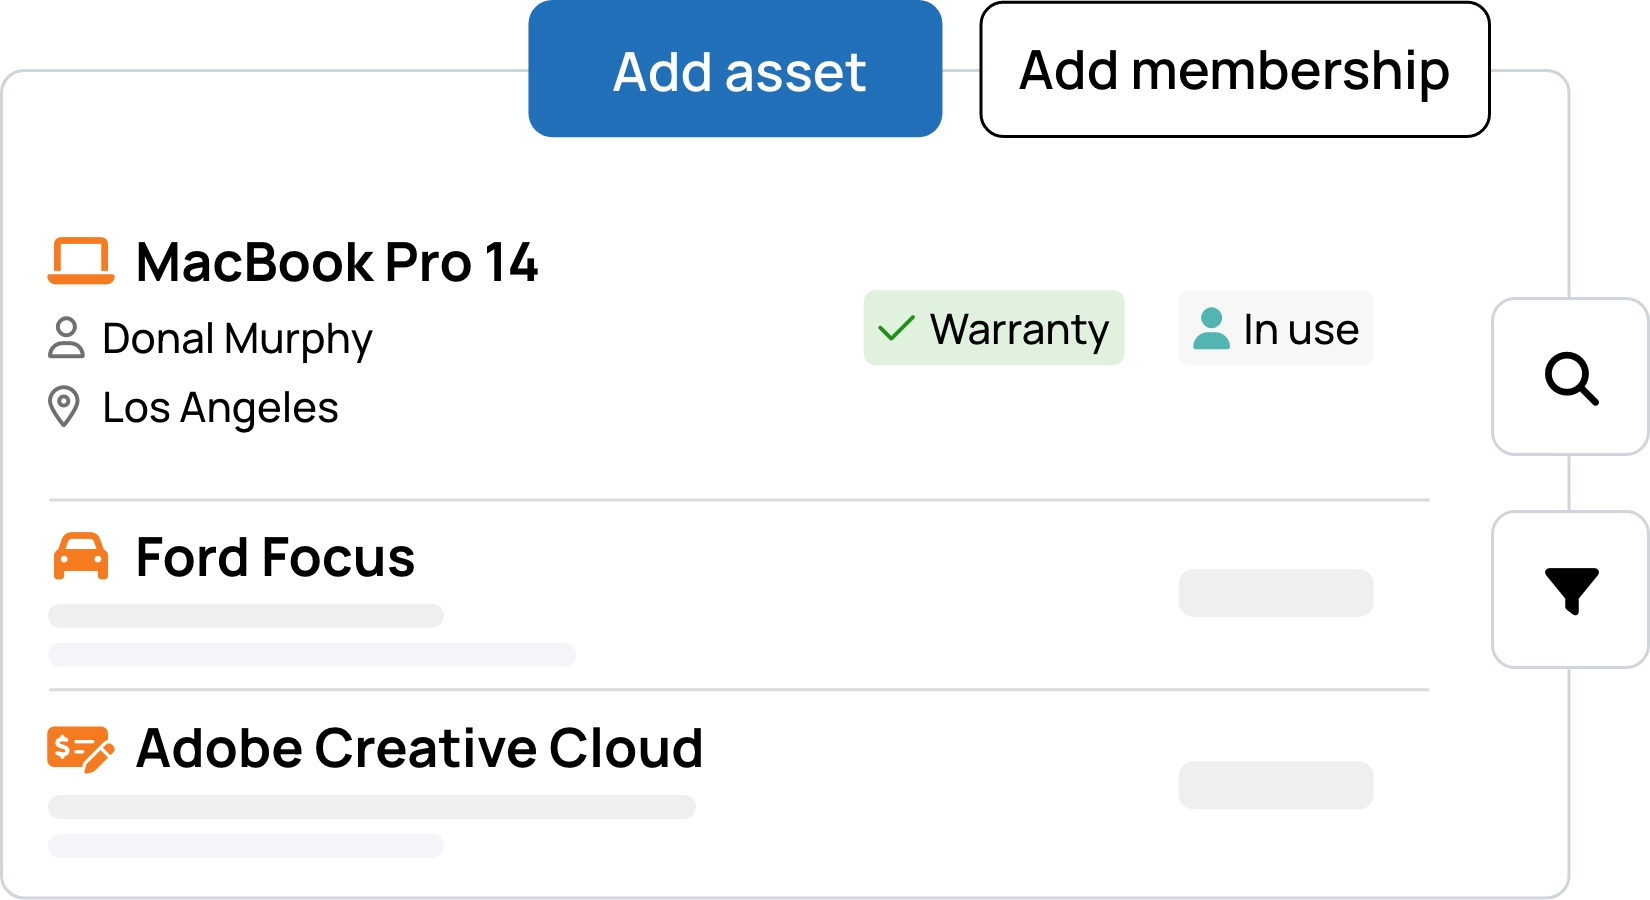
Task: Click the Add asset button
Action: pyautogui.click(x=735, y=69)
